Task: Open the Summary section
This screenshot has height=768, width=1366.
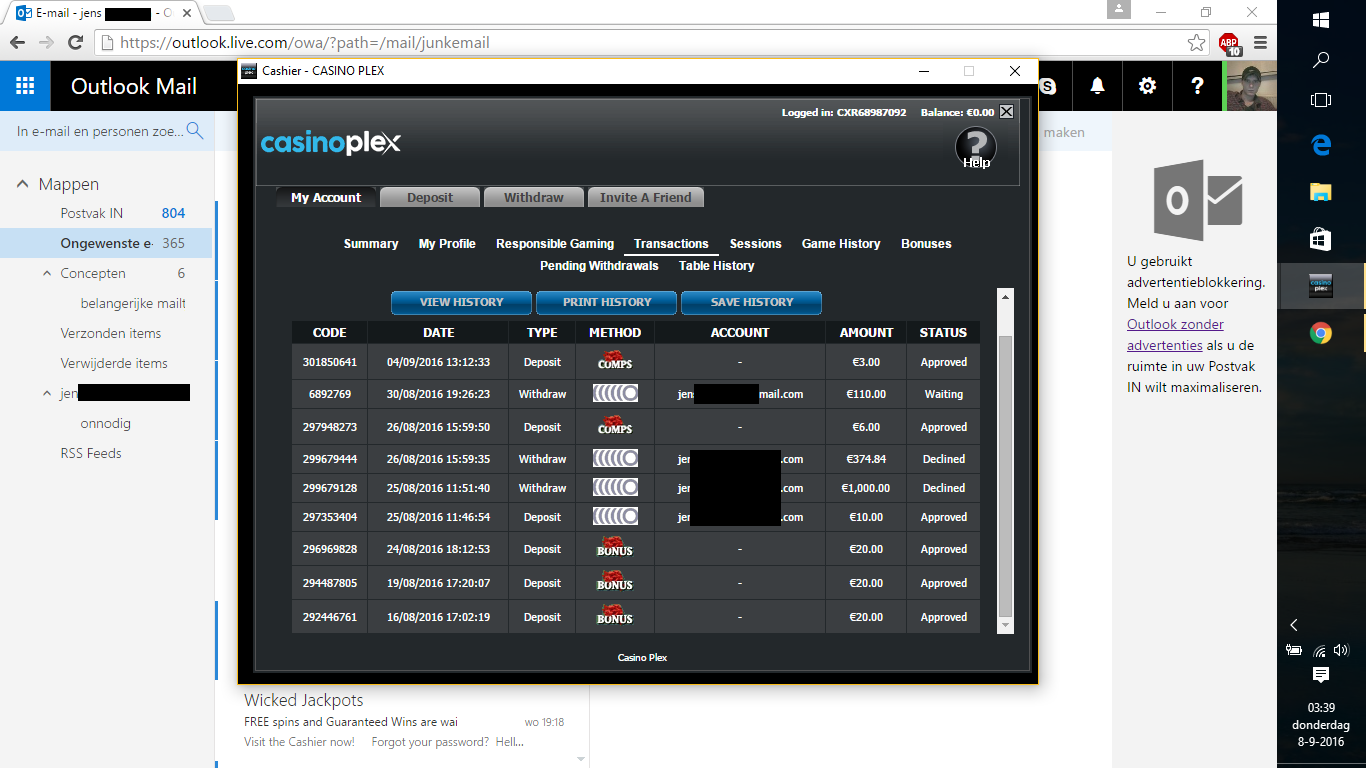Action: (371, 244)
